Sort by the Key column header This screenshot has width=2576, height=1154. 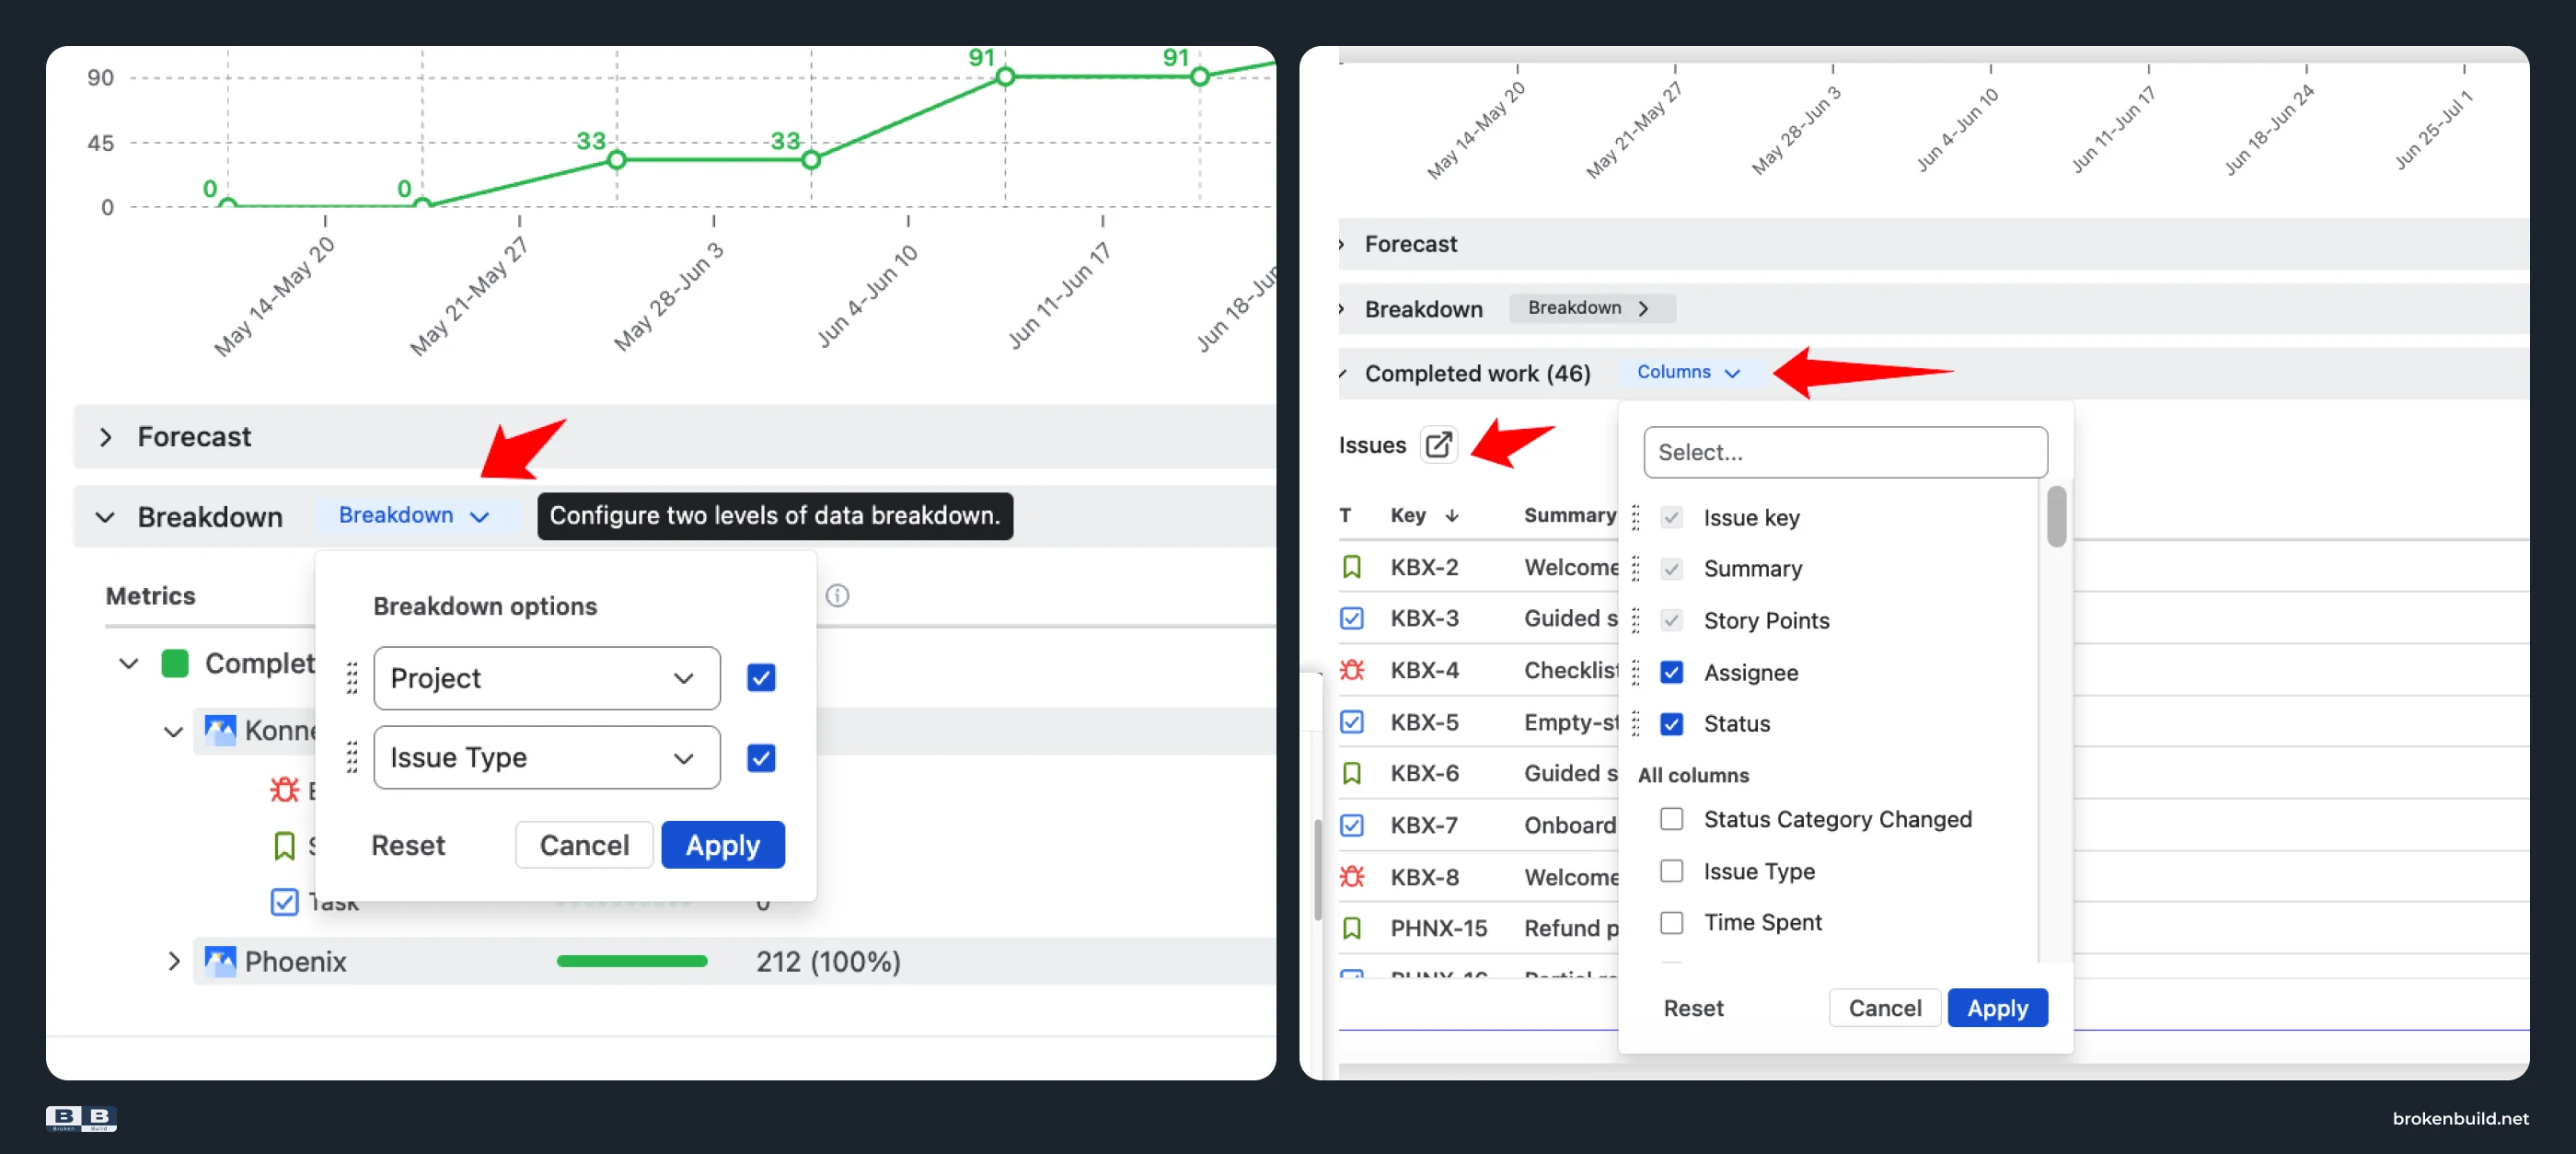point(1407,516)
